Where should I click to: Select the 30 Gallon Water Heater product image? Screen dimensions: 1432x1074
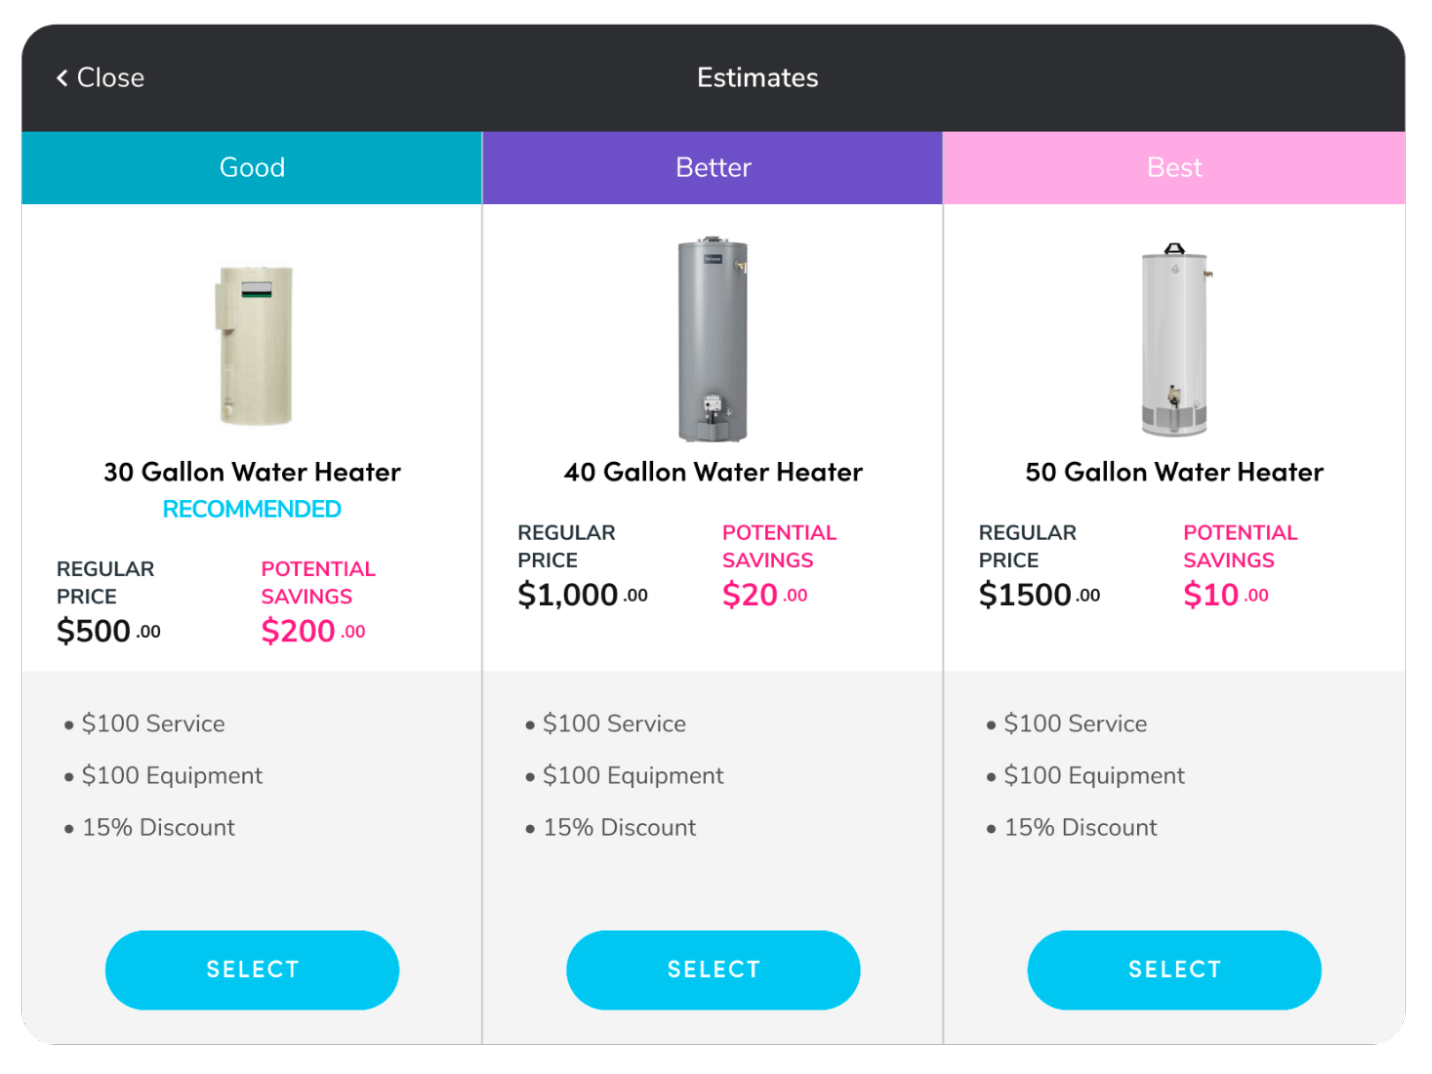(251, 345)
